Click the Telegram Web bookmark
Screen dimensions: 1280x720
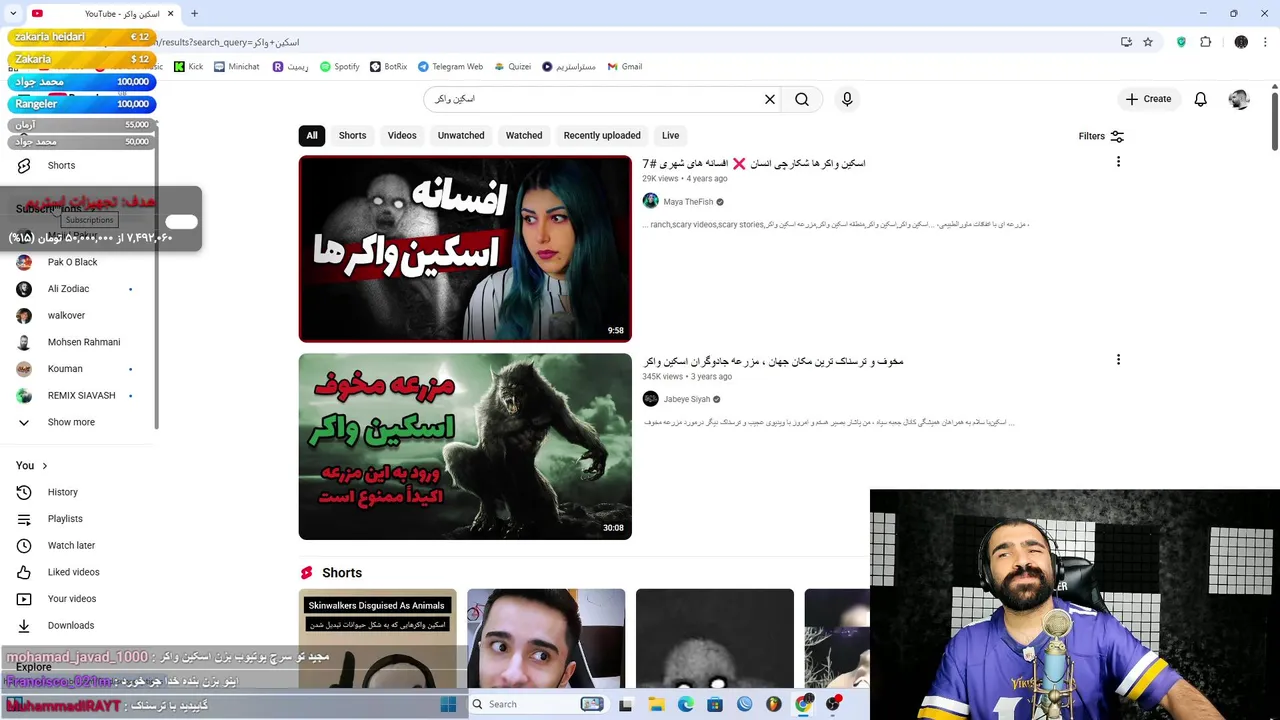click(450, 67)
